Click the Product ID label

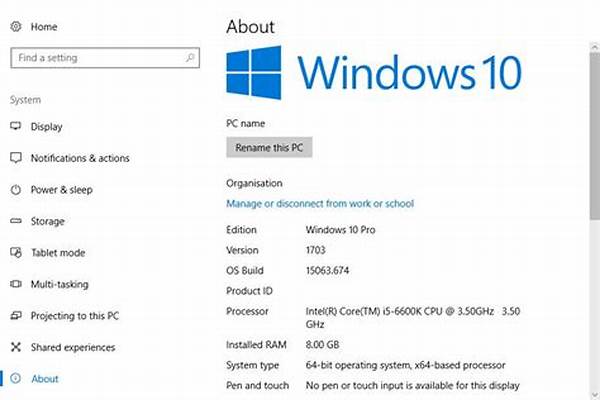[249, 291]
